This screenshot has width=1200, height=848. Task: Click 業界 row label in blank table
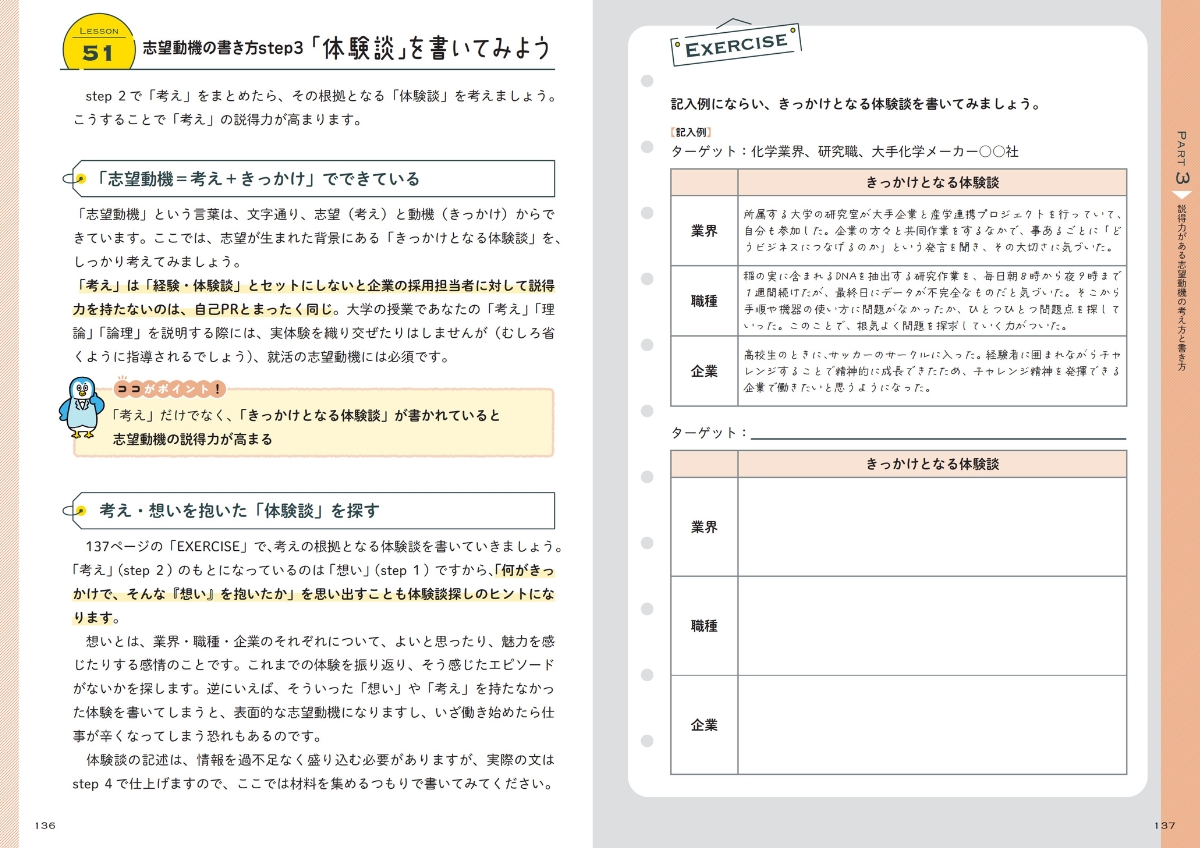coord(704,527)
